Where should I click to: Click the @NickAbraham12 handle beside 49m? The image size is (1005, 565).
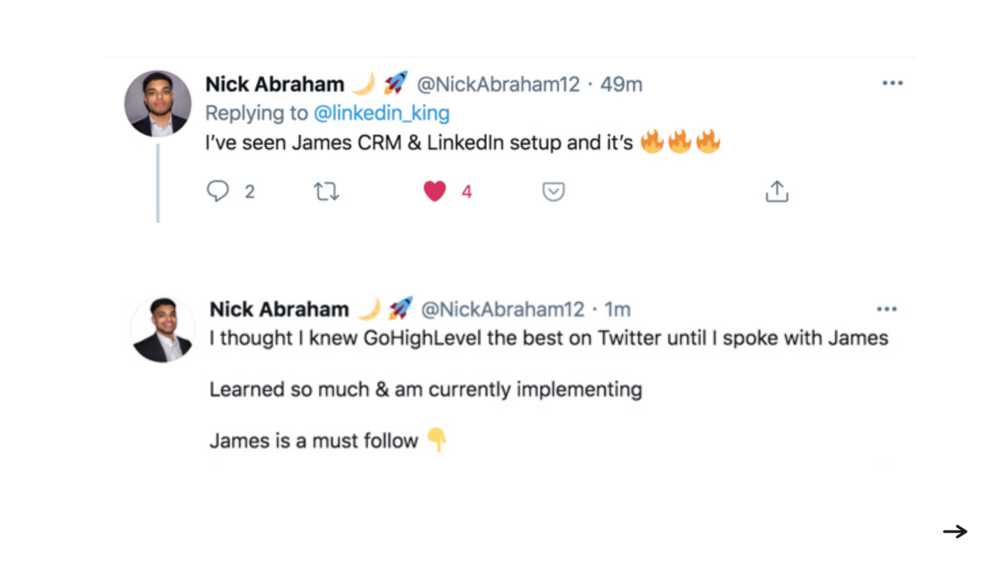pos(497,85)
